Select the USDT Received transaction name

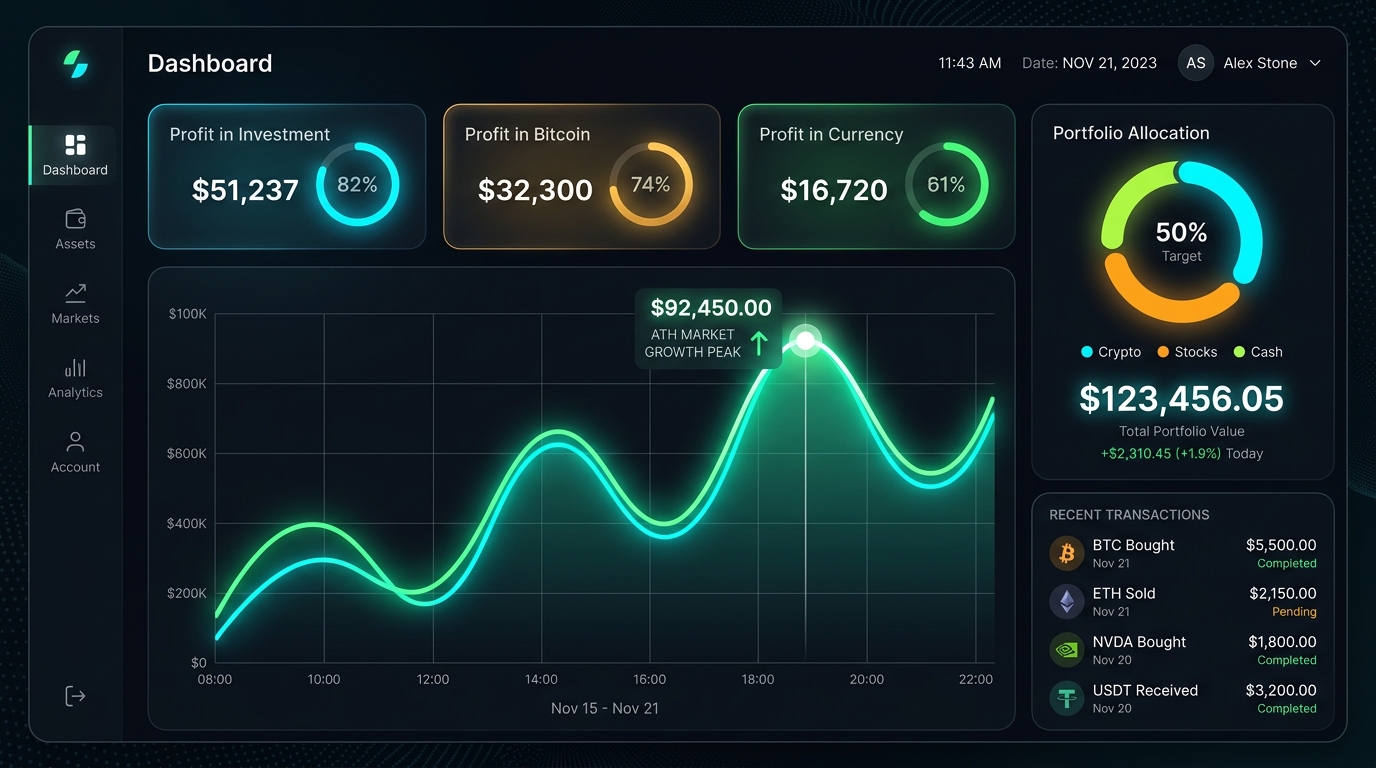(1146, 691)
